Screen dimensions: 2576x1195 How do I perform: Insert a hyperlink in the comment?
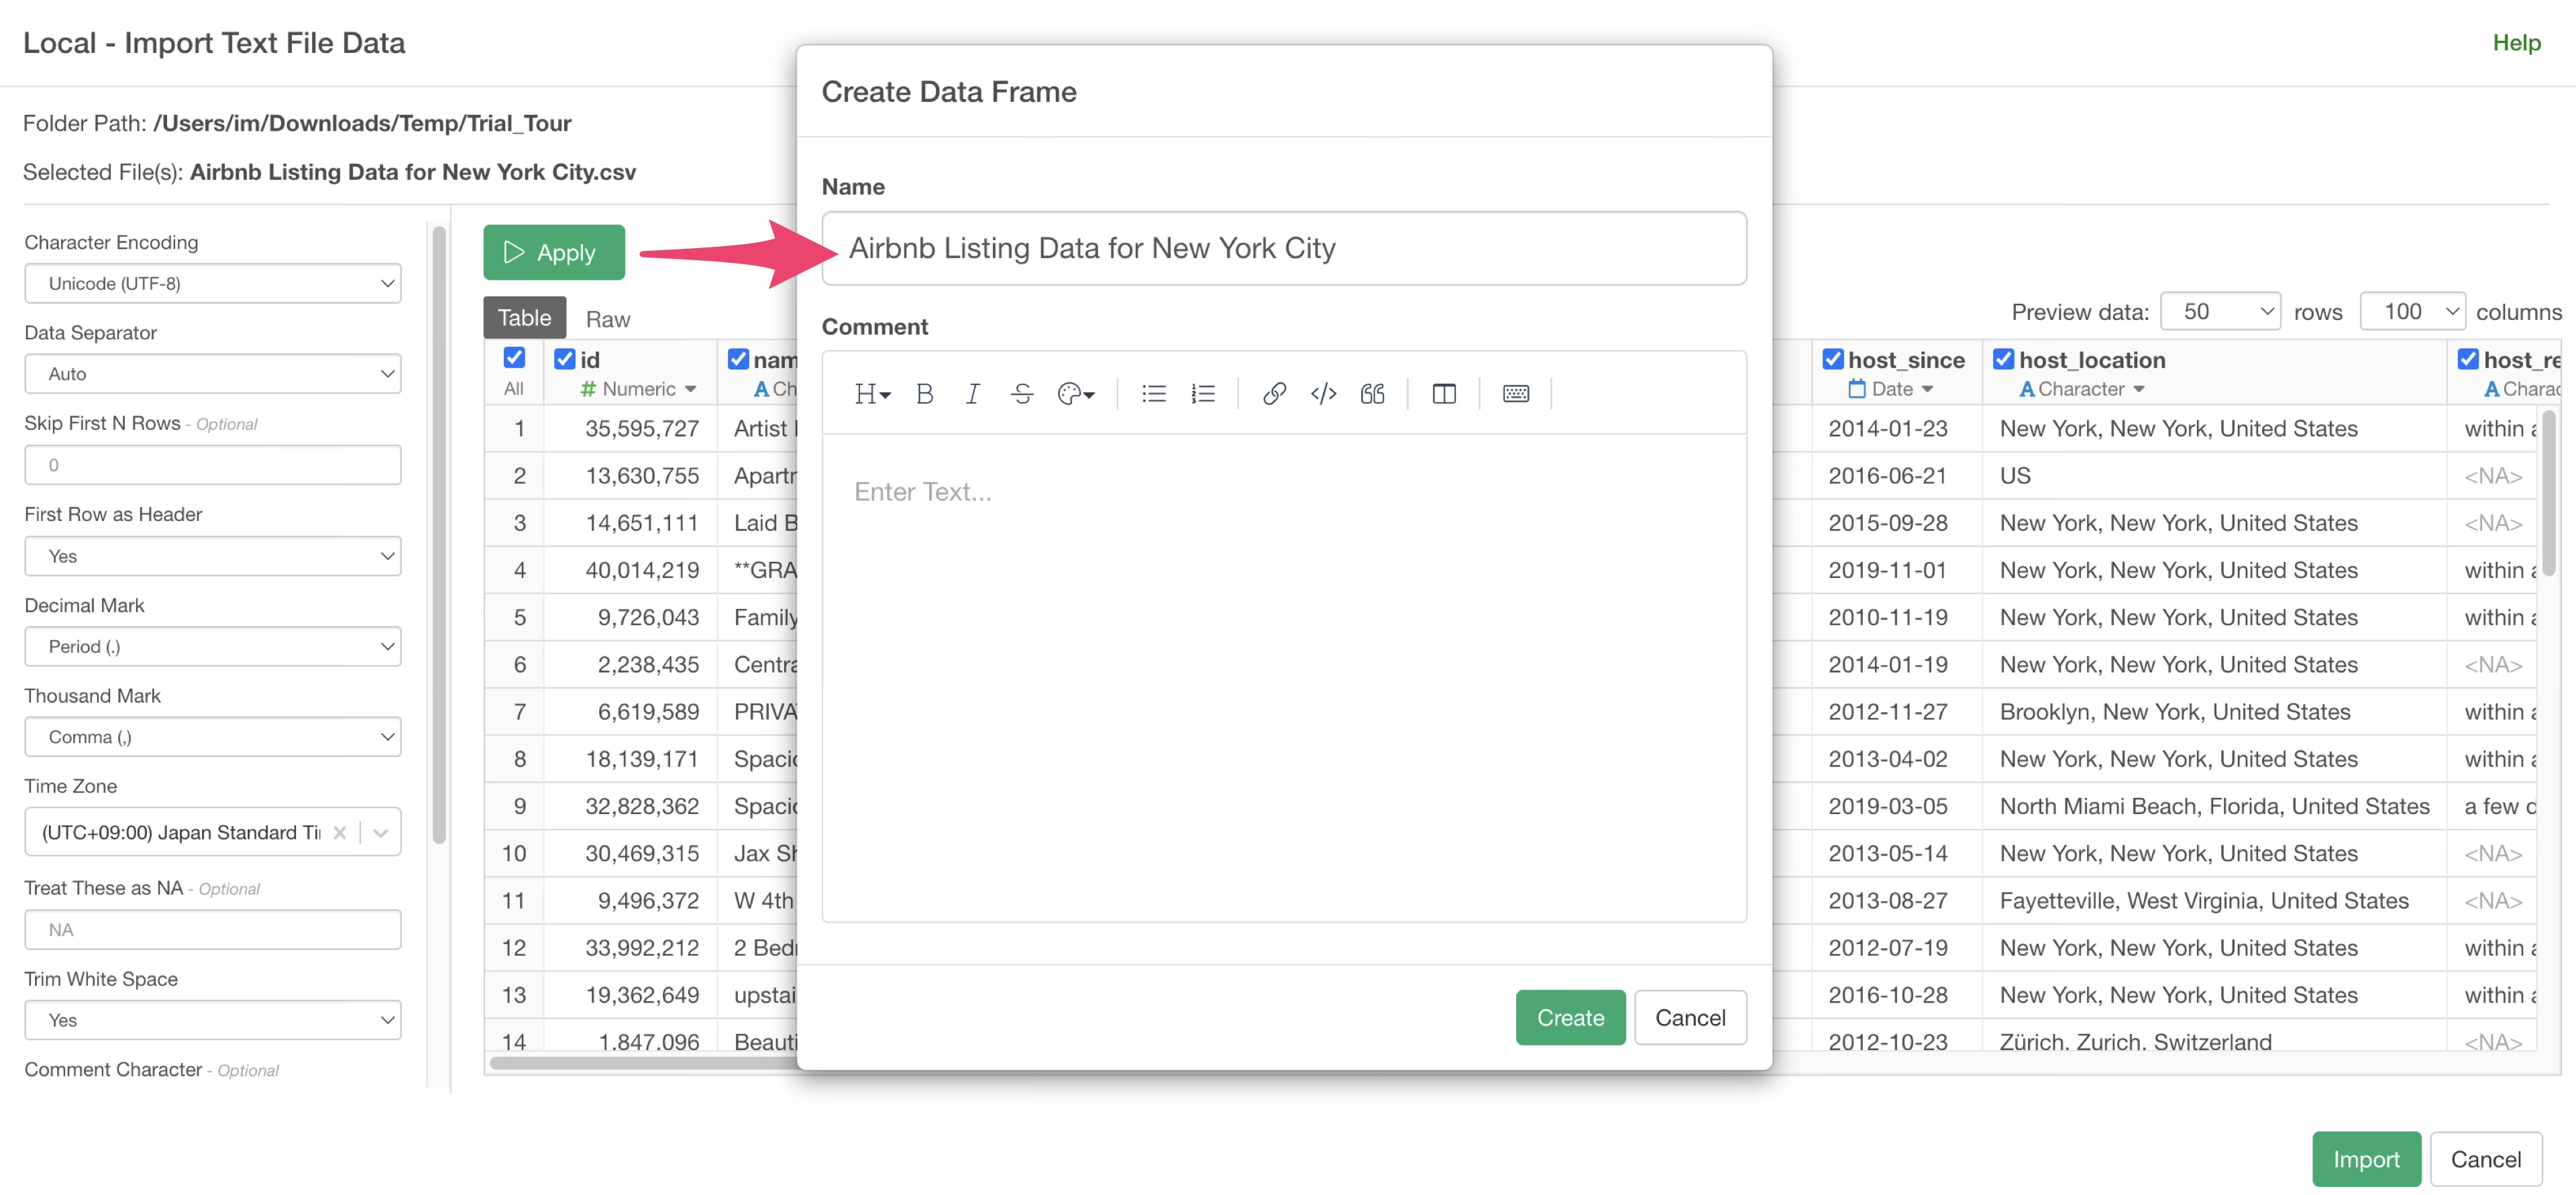click(1273, 394)
